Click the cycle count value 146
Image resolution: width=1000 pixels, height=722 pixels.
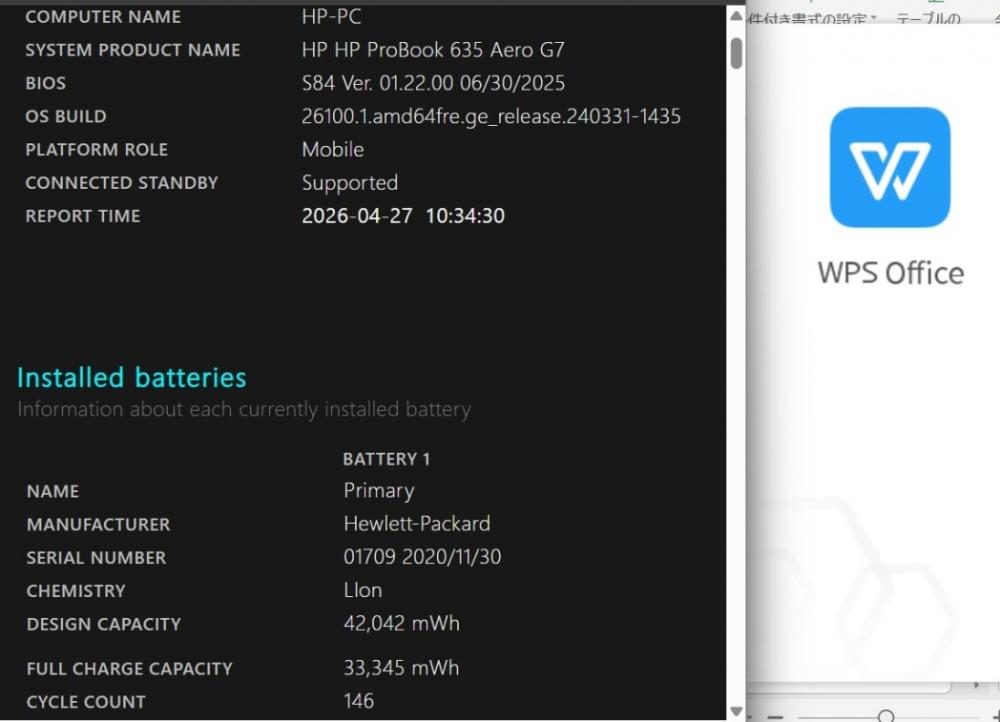358,701
